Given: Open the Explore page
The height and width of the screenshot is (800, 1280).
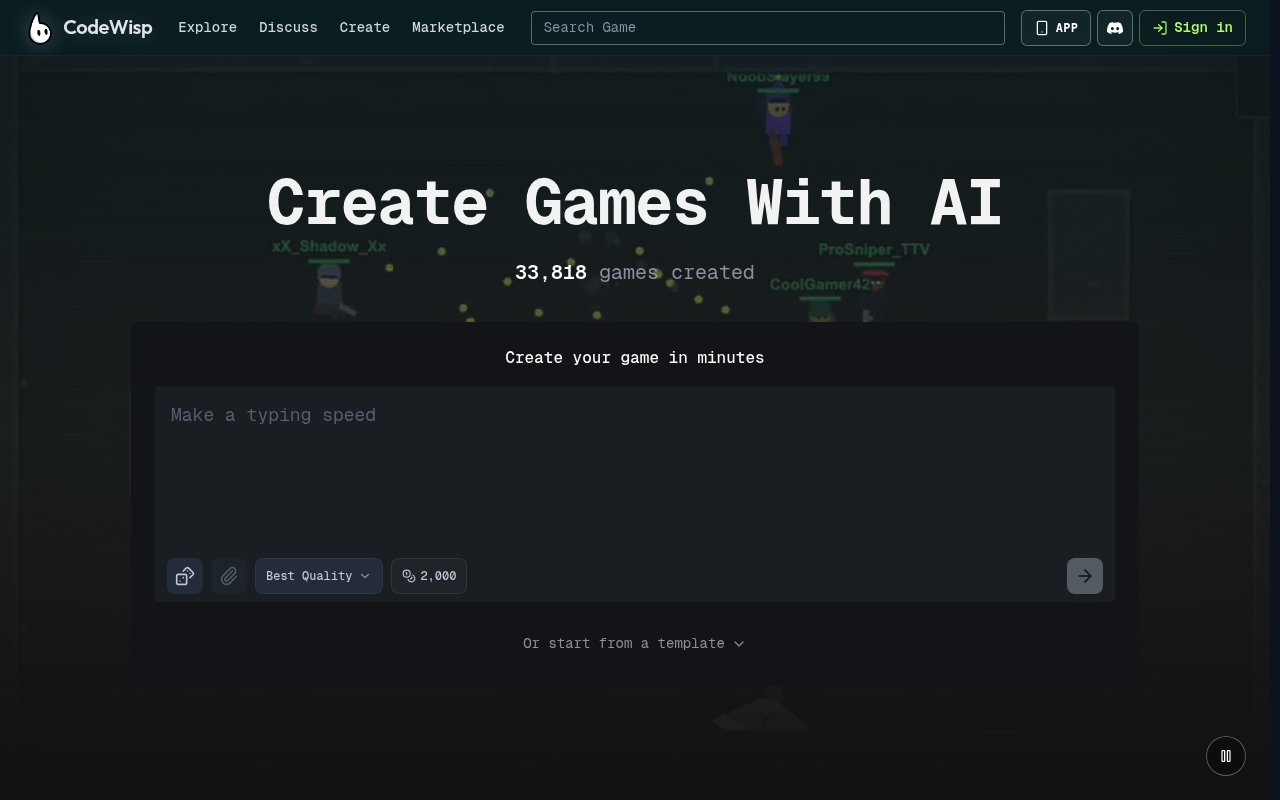Looking at the screenshot, I should click(x=207, y=27).
